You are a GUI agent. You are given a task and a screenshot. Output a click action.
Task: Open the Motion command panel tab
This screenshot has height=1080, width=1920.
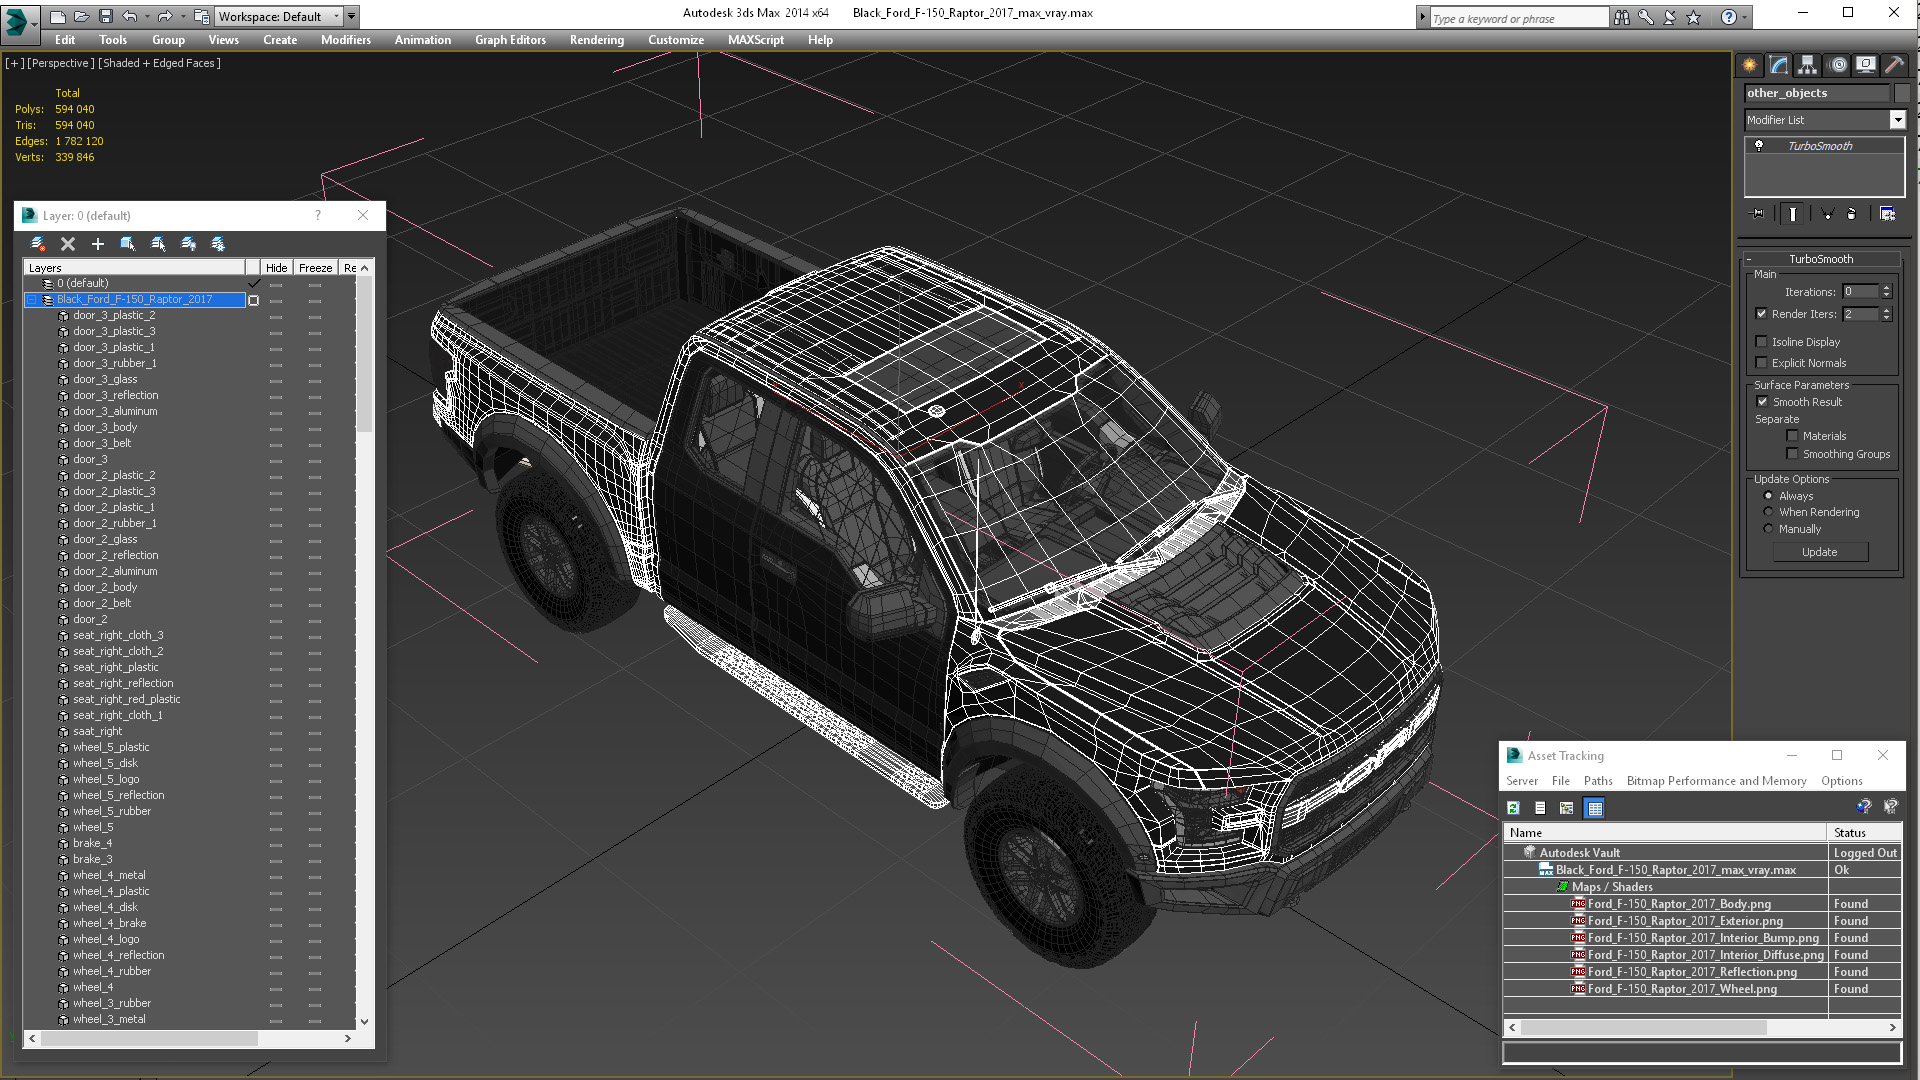click(1837, 65)
